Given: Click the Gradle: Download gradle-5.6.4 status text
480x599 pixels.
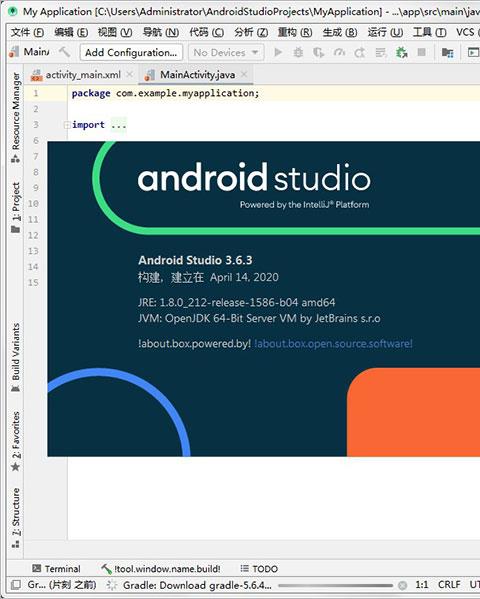Looking at the screenshot, I should (197, 585).
